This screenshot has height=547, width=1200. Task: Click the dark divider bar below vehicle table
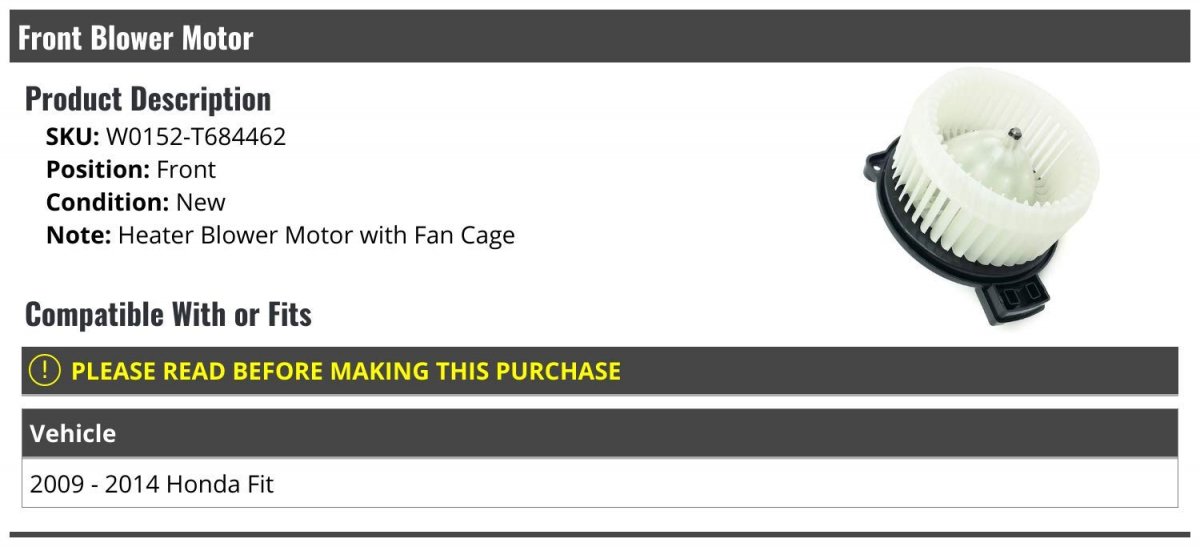pyautogui.click(x=600, y=536)
